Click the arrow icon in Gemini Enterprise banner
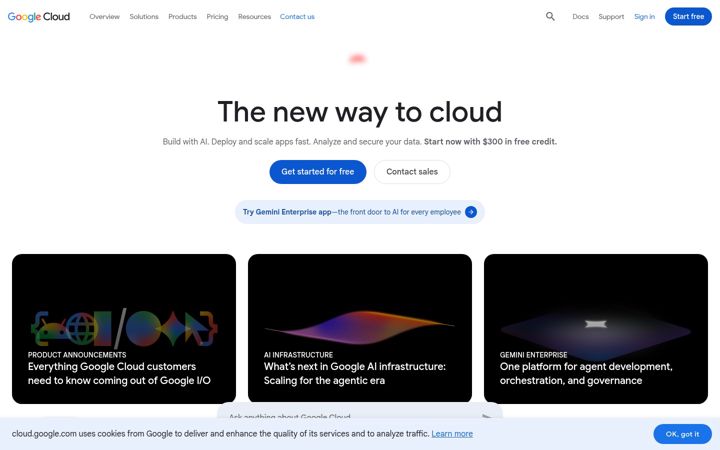 (471, 212)
